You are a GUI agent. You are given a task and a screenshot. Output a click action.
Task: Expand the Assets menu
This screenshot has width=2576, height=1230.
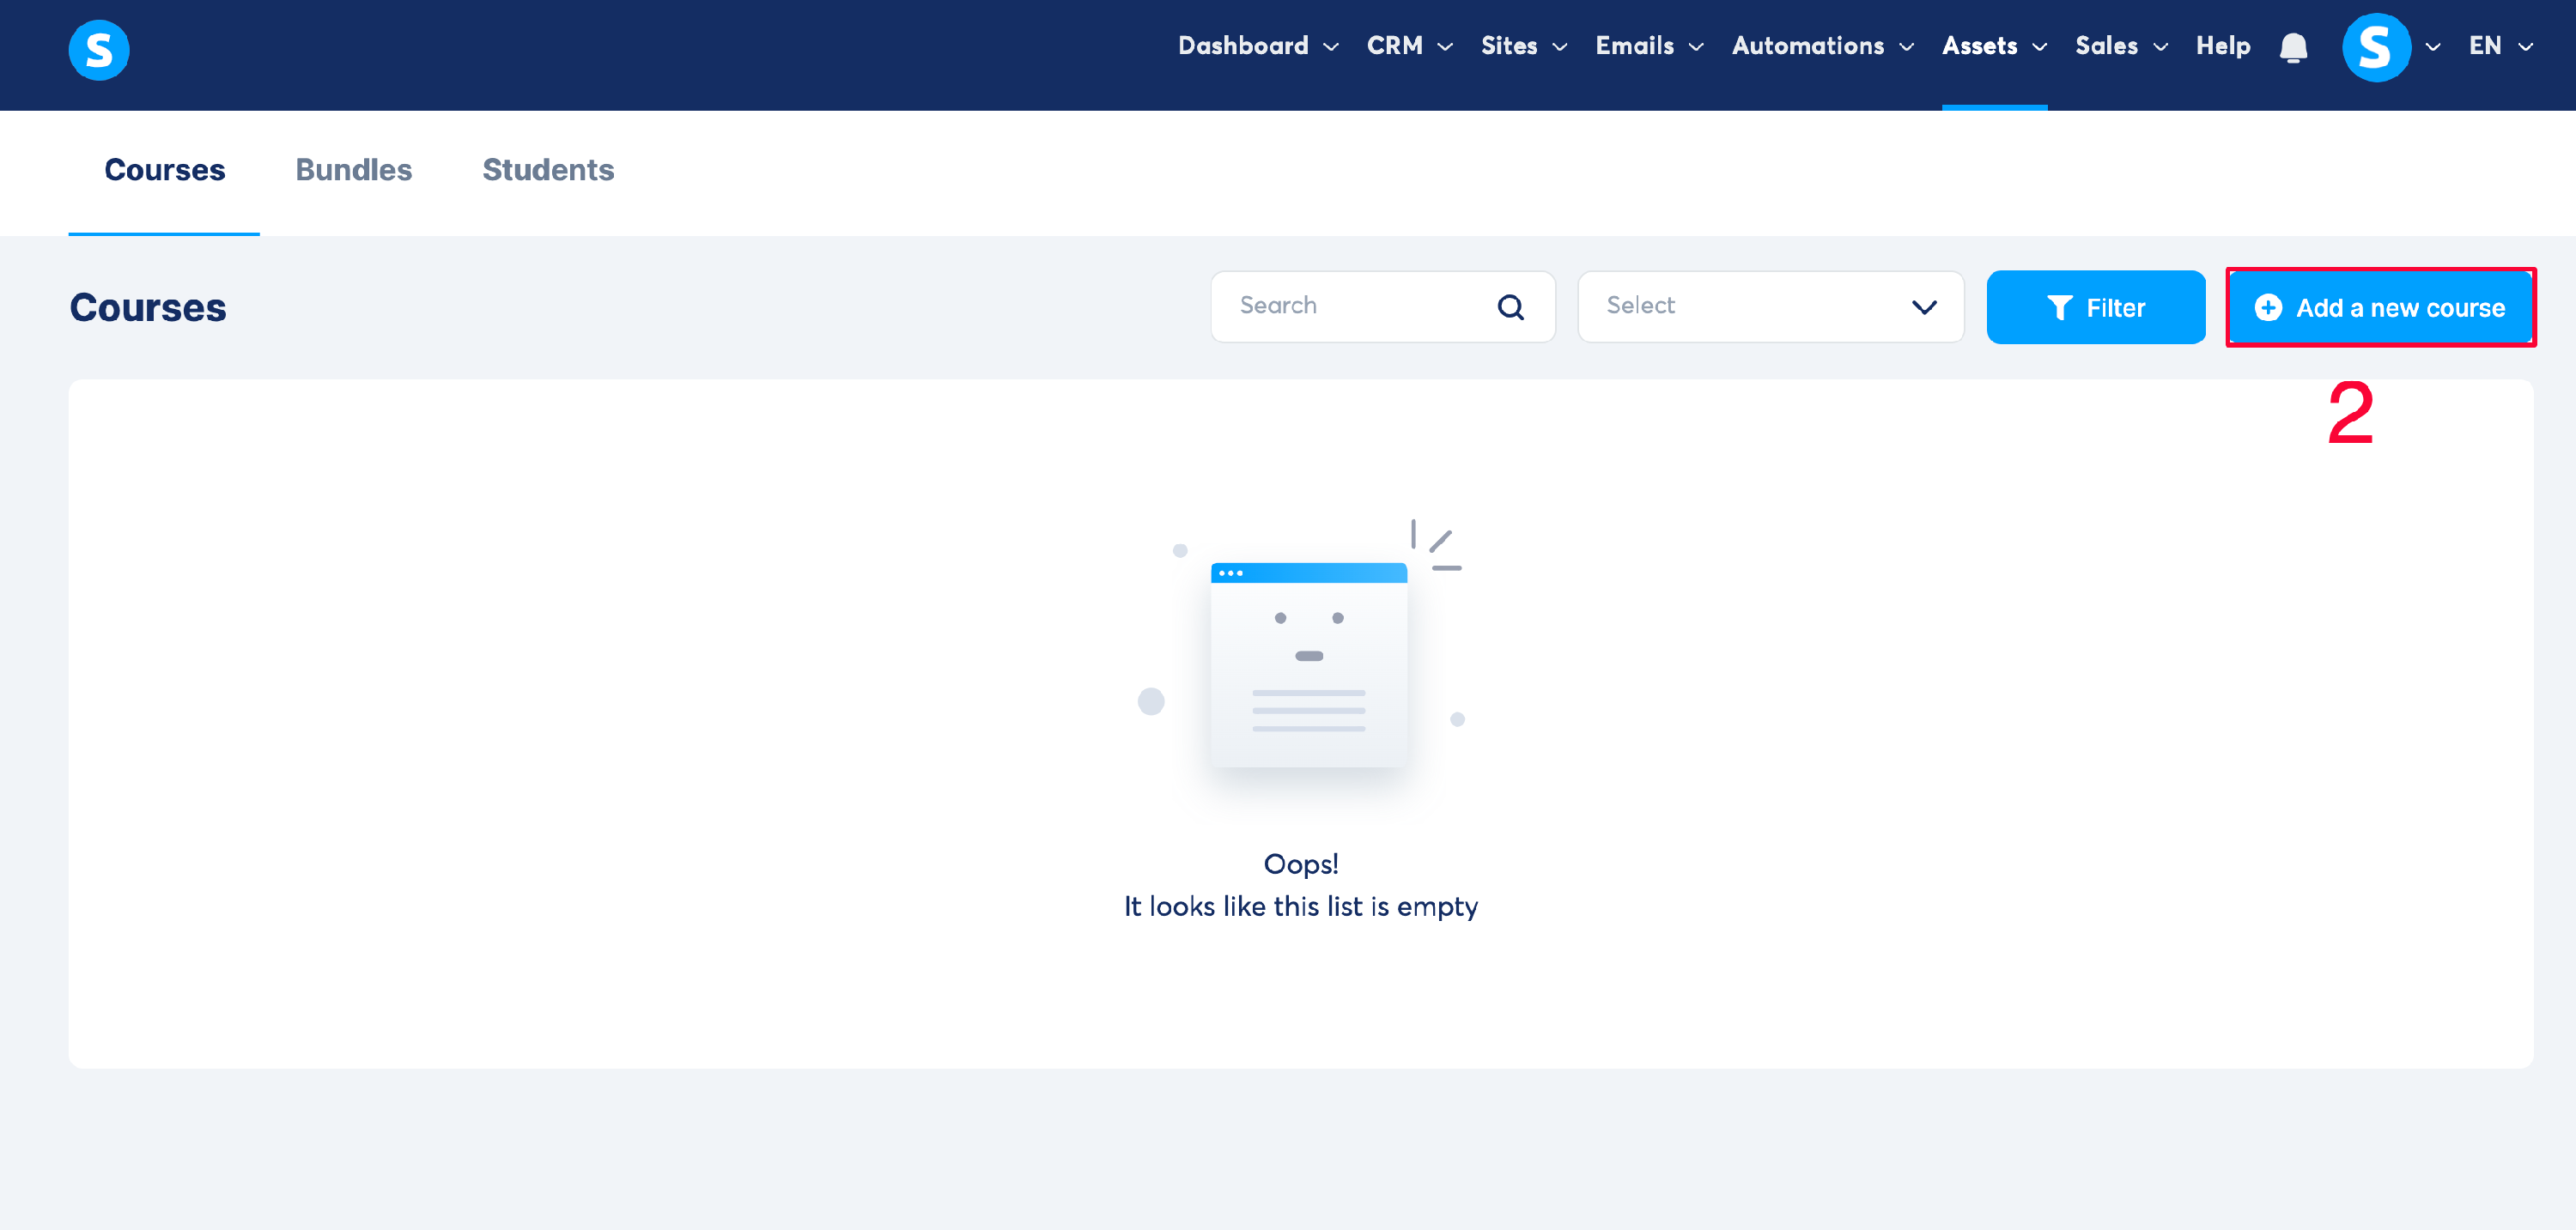1994,46
